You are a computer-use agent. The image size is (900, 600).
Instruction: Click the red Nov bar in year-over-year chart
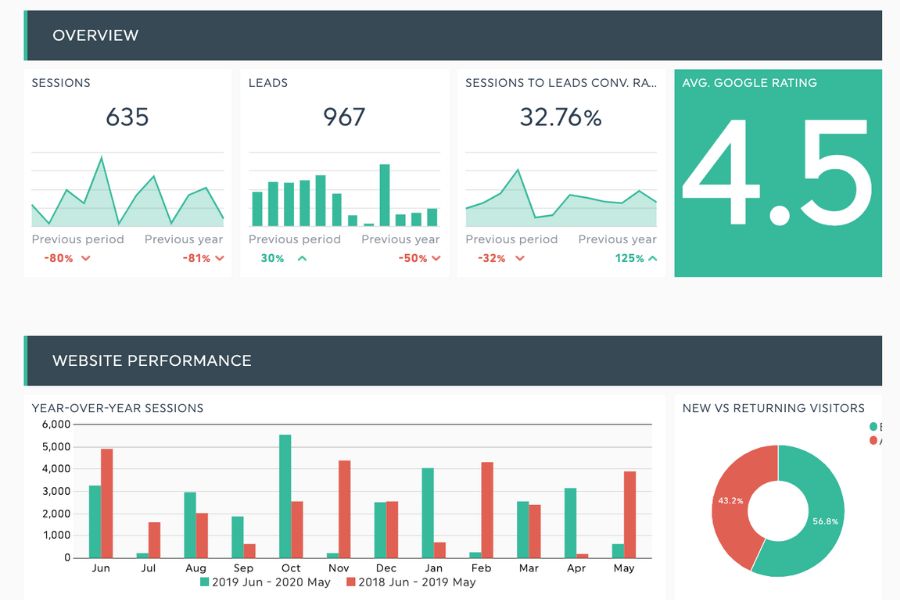(344, 509)
